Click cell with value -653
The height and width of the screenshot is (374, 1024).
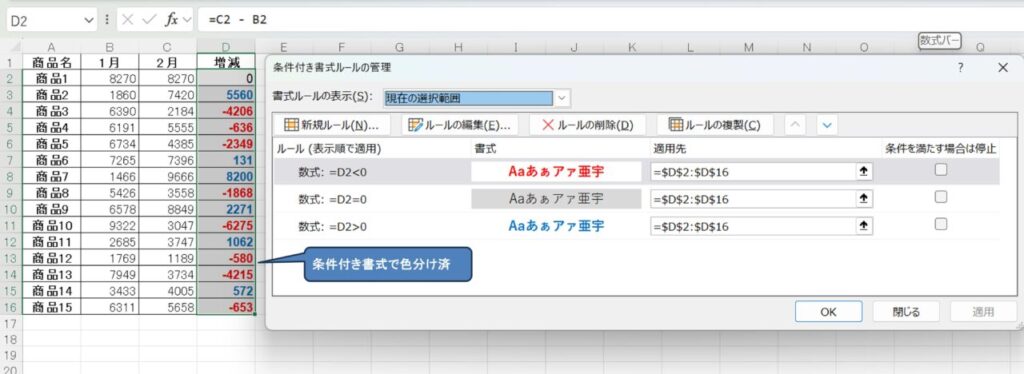(226, 307)
